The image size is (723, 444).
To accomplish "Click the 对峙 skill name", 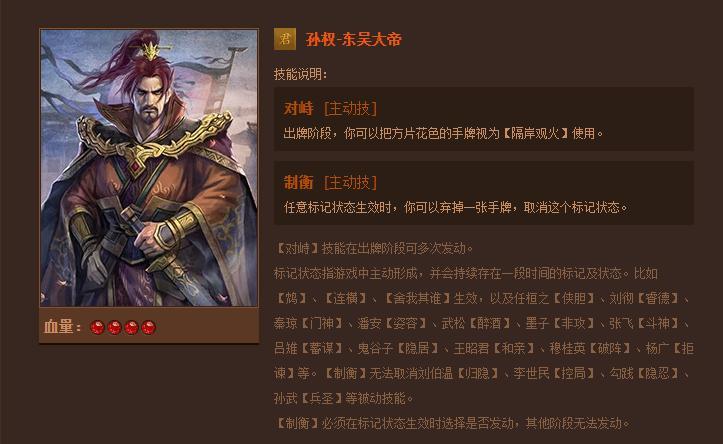I will [x=298, y=109].
